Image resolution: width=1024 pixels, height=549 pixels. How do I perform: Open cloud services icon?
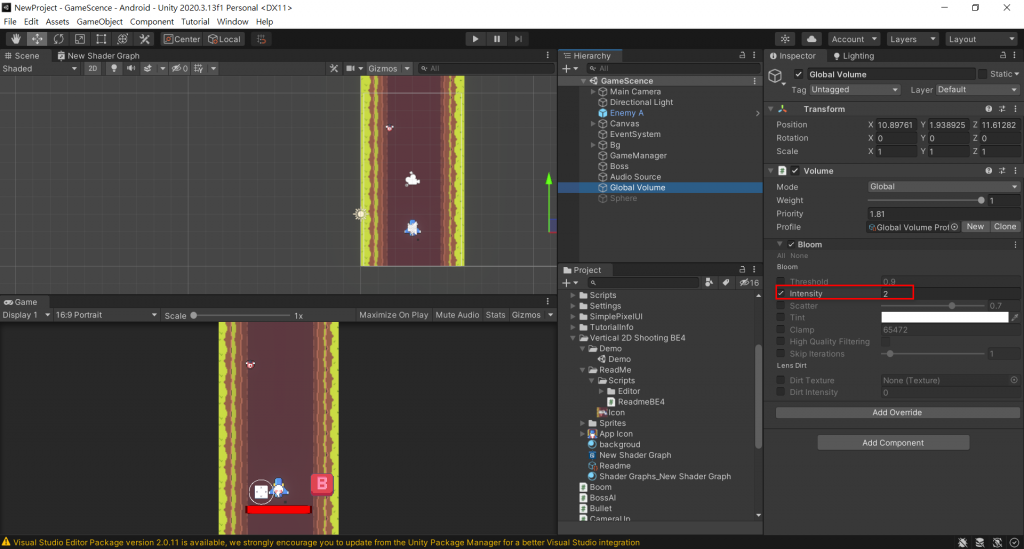click(x=811, y=39)
